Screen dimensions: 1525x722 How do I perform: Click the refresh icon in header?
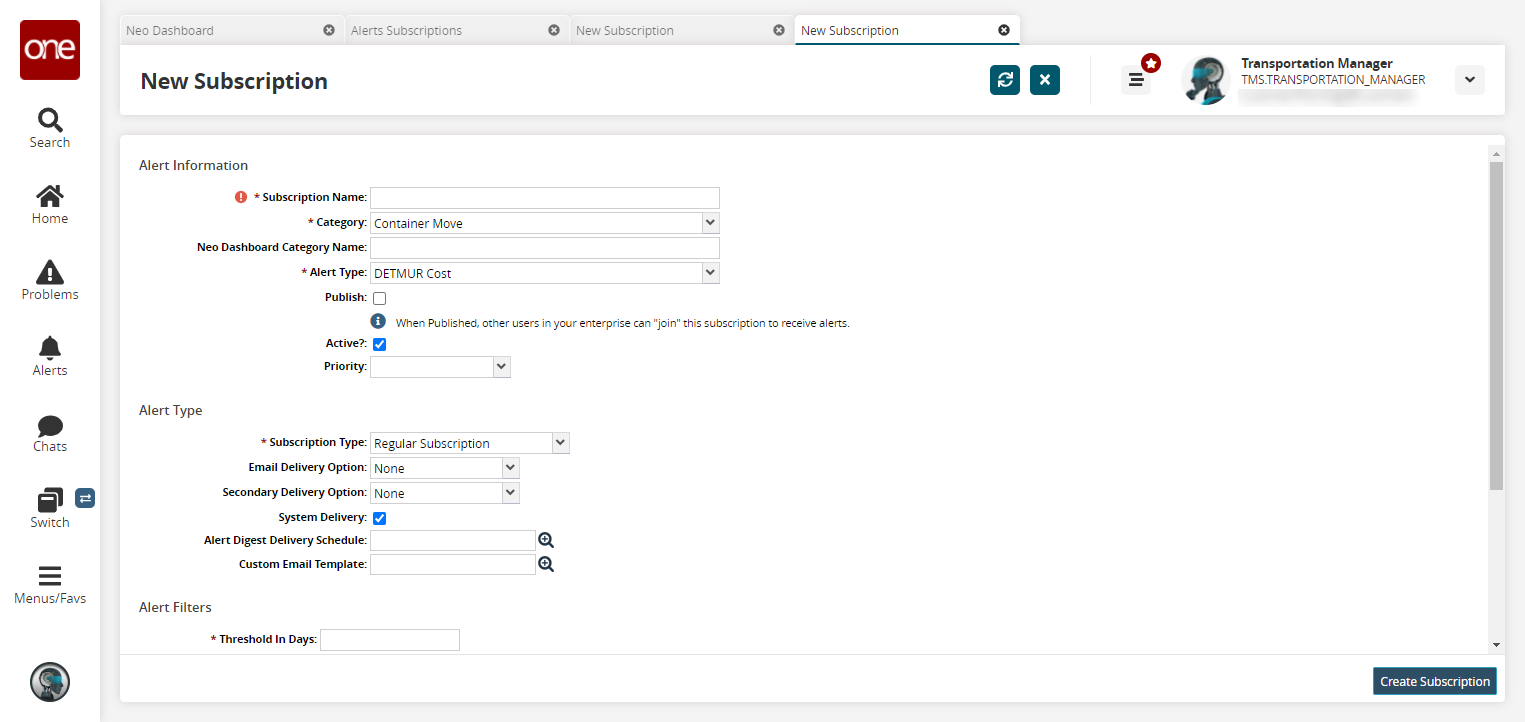1004,80
